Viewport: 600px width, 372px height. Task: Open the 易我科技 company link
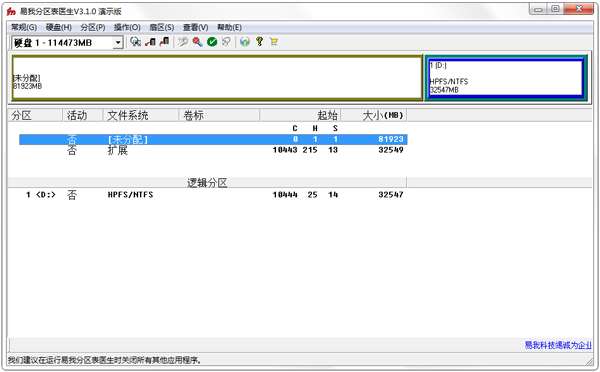click(558, 345)
